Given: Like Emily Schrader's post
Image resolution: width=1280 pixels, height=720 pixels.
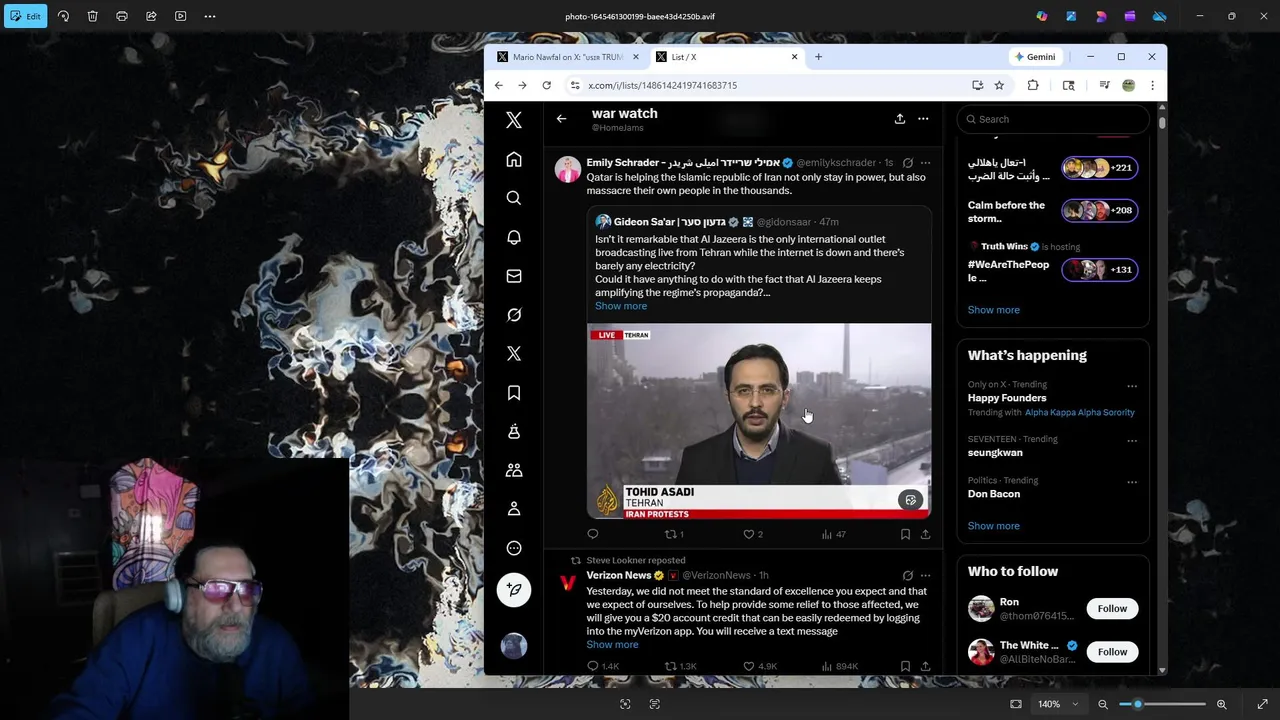Looking at the screenshot, I should pos(753,534).
